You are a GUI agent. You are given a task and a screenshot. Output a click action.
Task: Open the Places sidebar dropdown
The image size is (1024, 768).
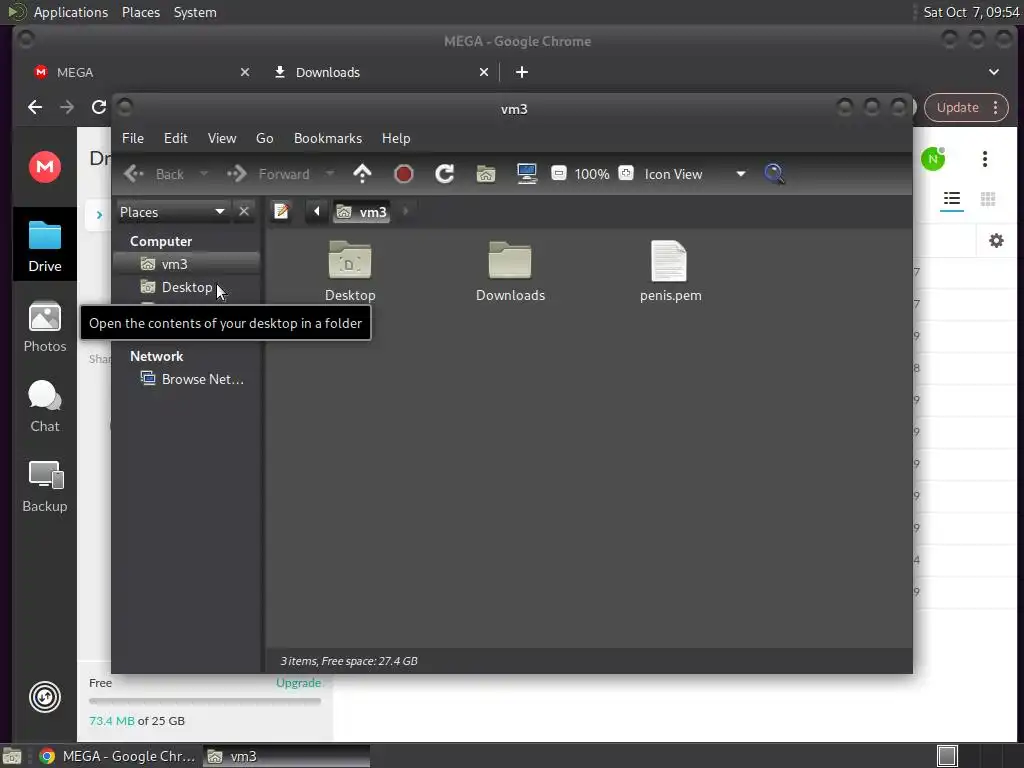coord(172,212)
